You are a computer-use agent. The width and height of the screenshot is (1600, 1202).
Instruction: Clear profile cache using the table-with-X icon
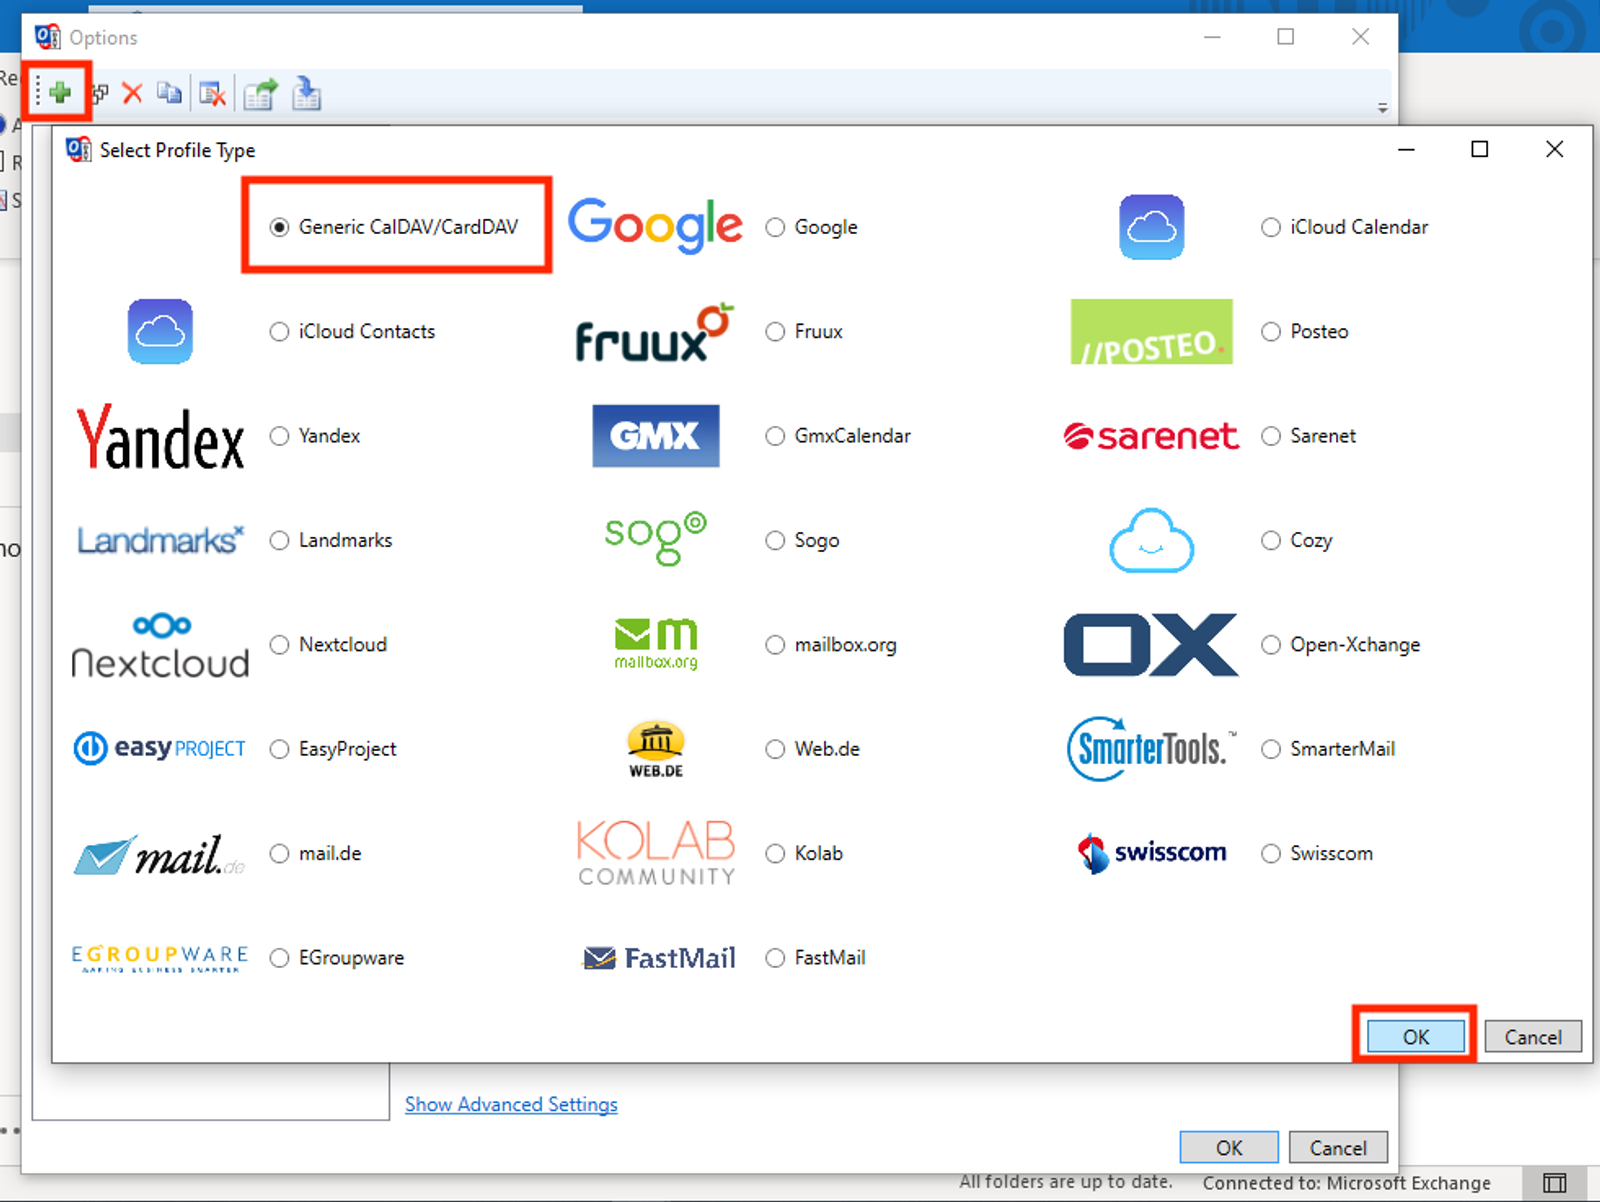click(212, 94)
